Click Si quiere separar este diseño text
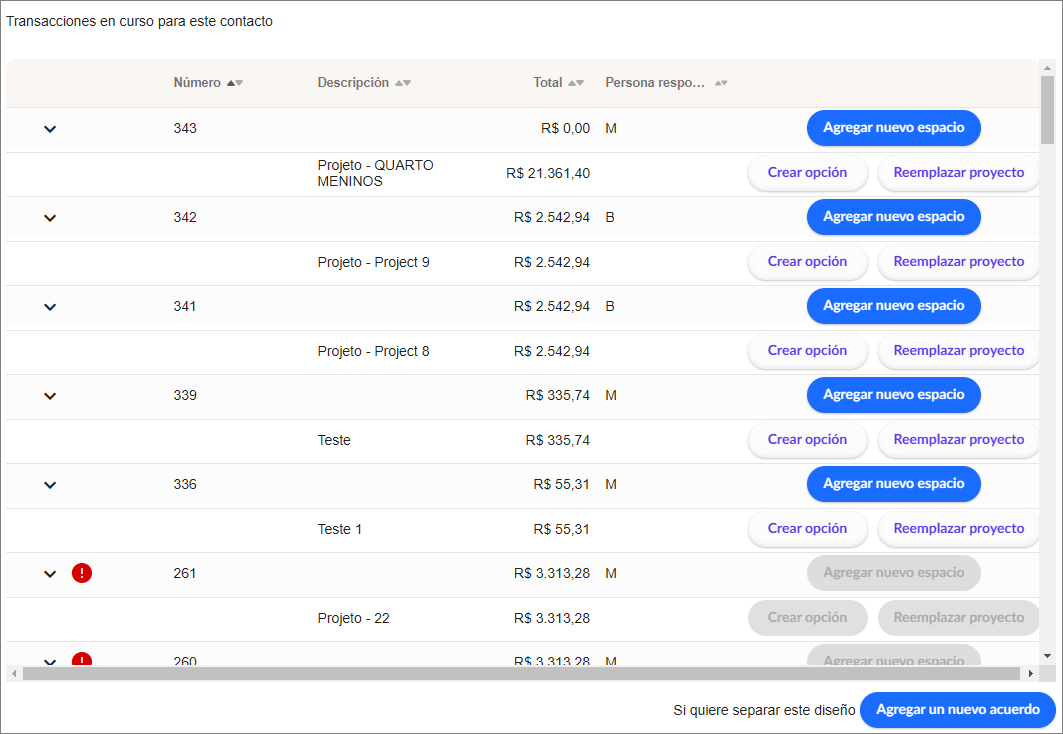 pos(764,710)
